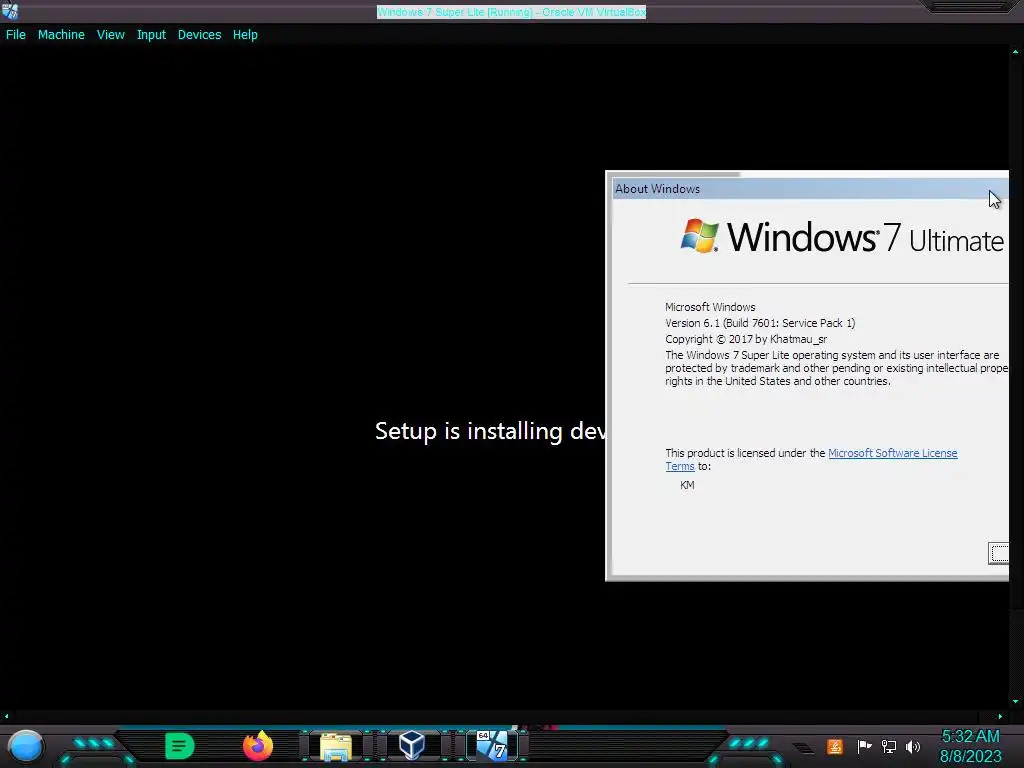Open the Devices menu
1024x768 pixels.
(x=199, y=35)
